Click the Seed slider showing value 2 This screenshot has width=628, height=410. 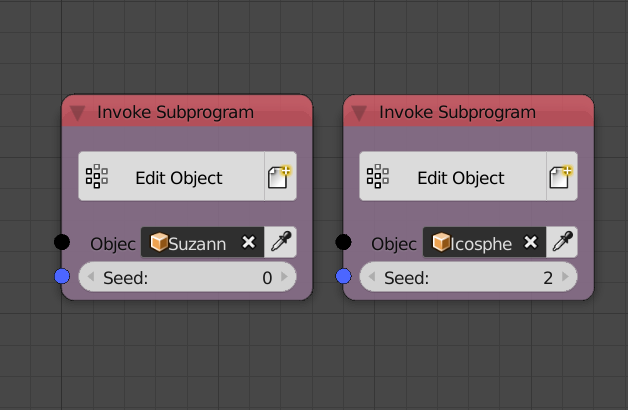point(469,277)
